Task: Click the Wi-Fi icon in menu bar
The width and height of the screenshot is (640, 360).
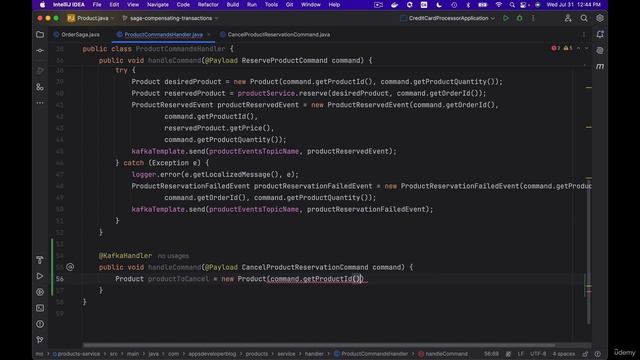Action: (498, 5)
